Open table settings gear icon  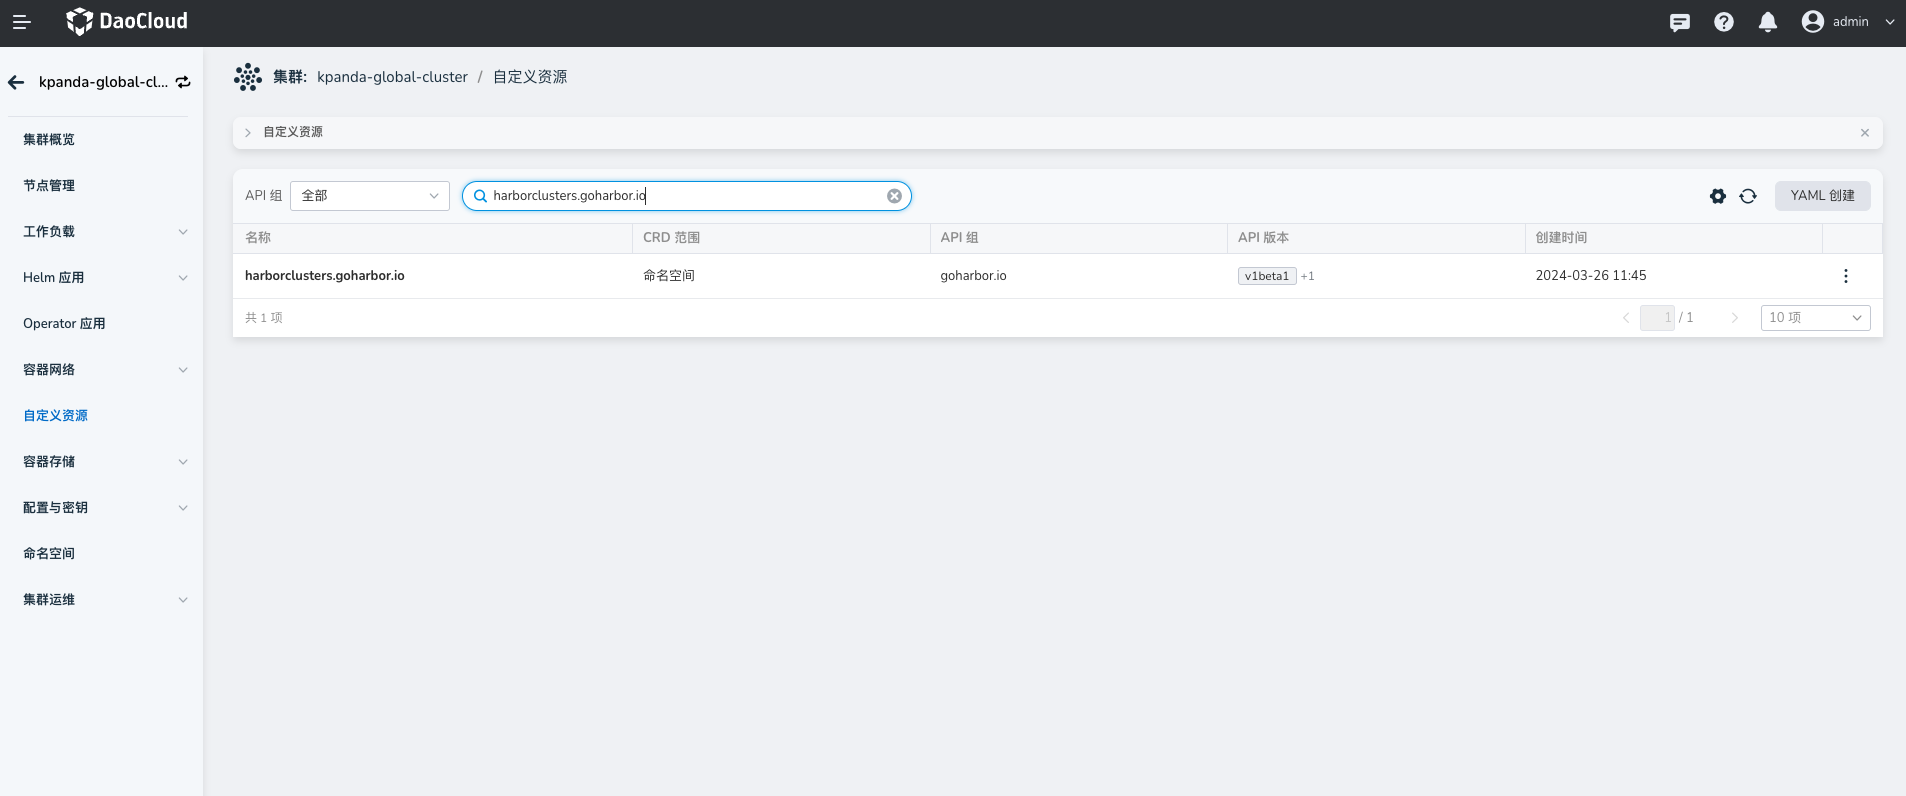(1717, 196)
